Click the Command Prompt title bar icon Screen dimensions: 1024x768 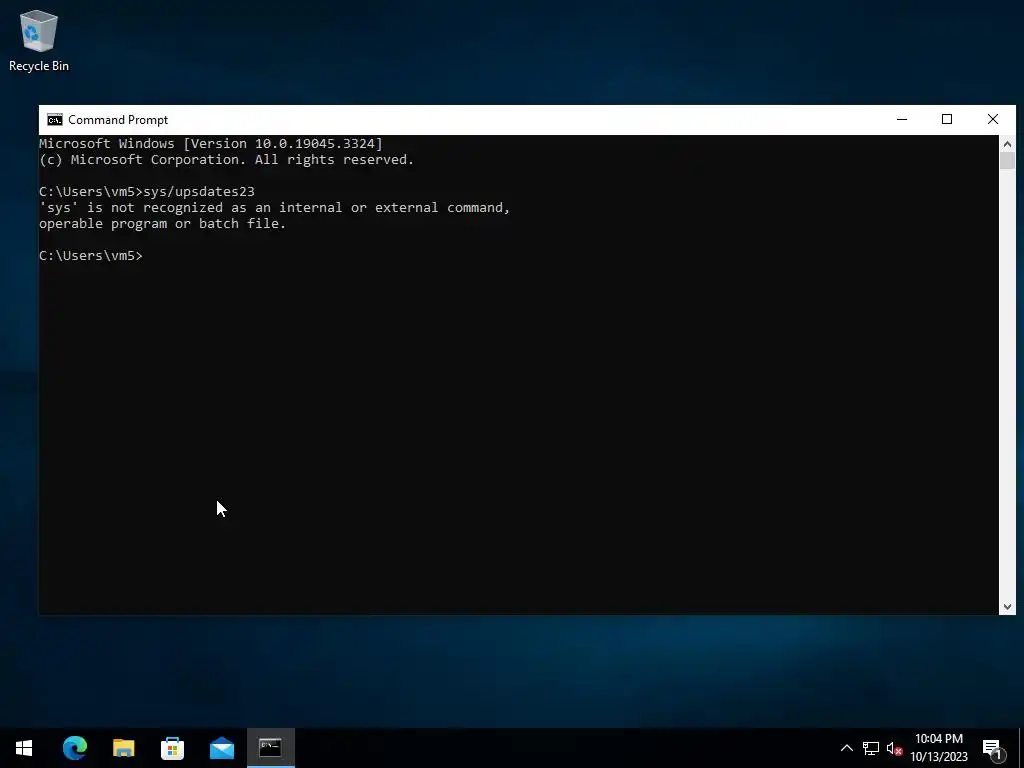[55, 120]
